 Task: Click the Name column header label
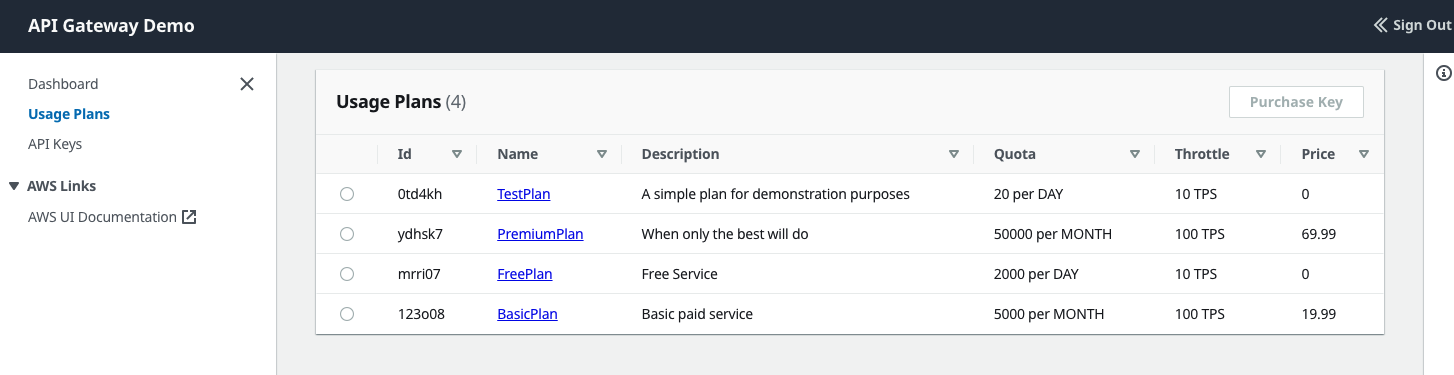[x=518, y=154]
